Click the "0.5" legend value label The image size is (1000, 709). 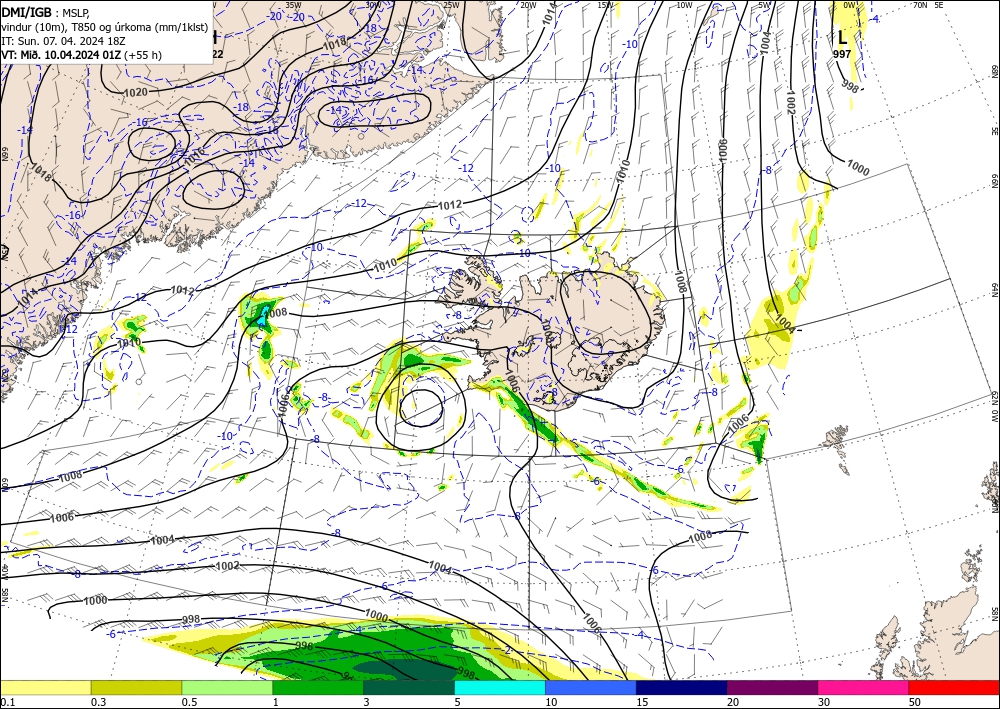(189, 702)
